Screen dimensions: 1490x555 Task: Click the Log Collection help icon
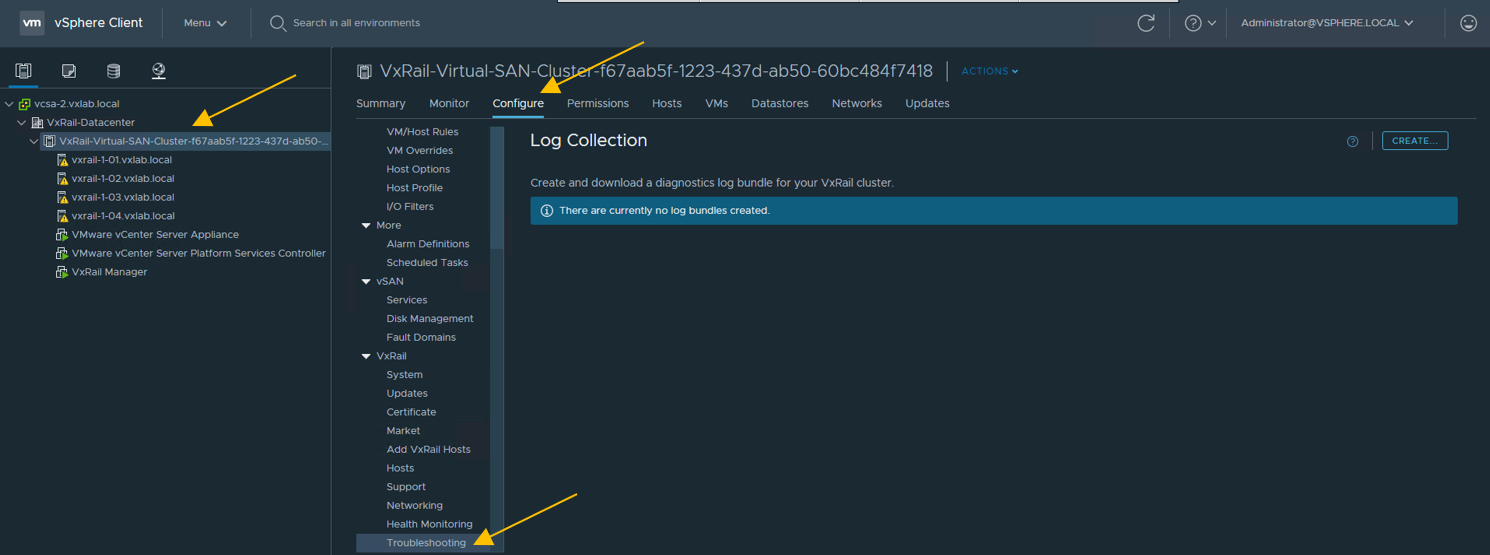pos(1352,142)
